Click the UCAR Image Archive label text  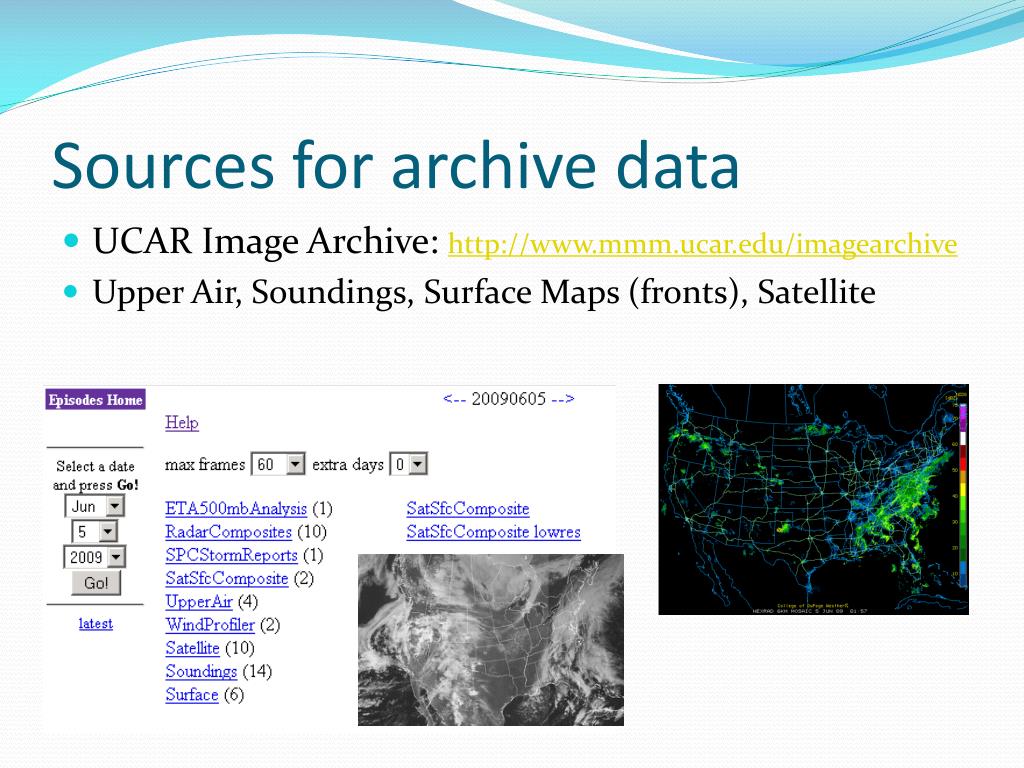[x=266, y=241]
